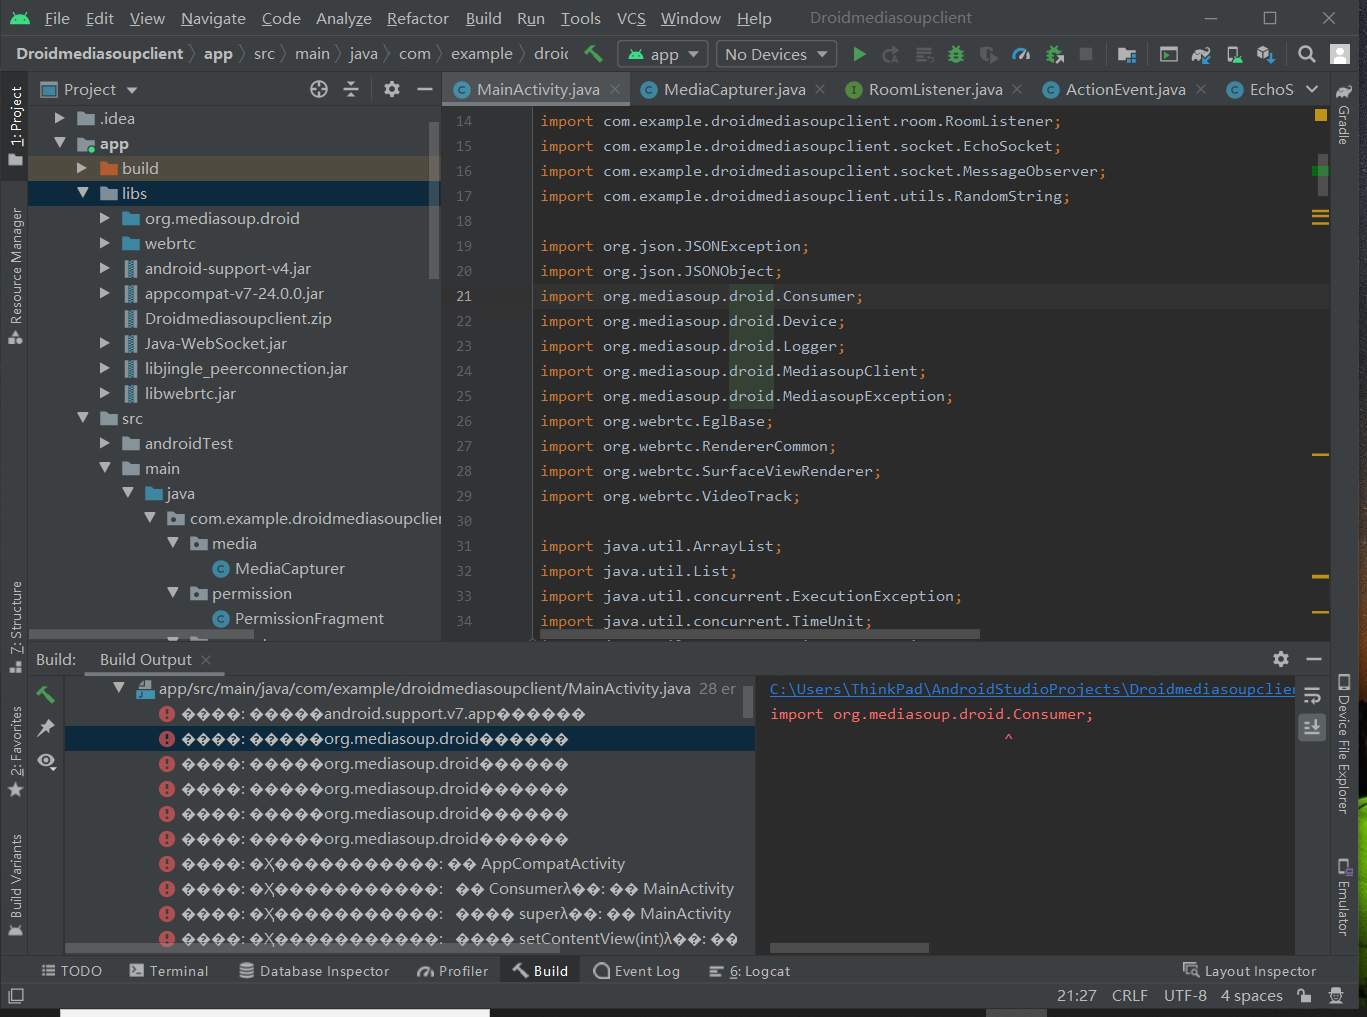Toggle soft-wrap in build output console
The image size is (1367, 1017).
click(x=1312, y=695)
